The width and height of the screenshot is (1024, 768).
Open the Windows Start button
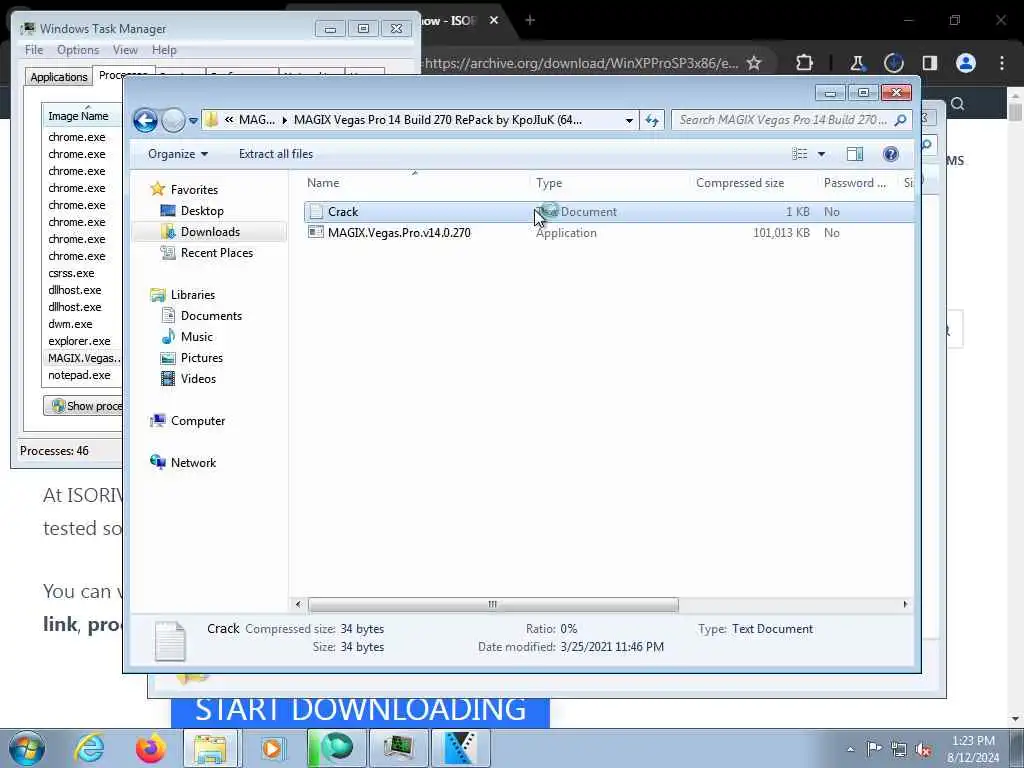tap(27, 748)
